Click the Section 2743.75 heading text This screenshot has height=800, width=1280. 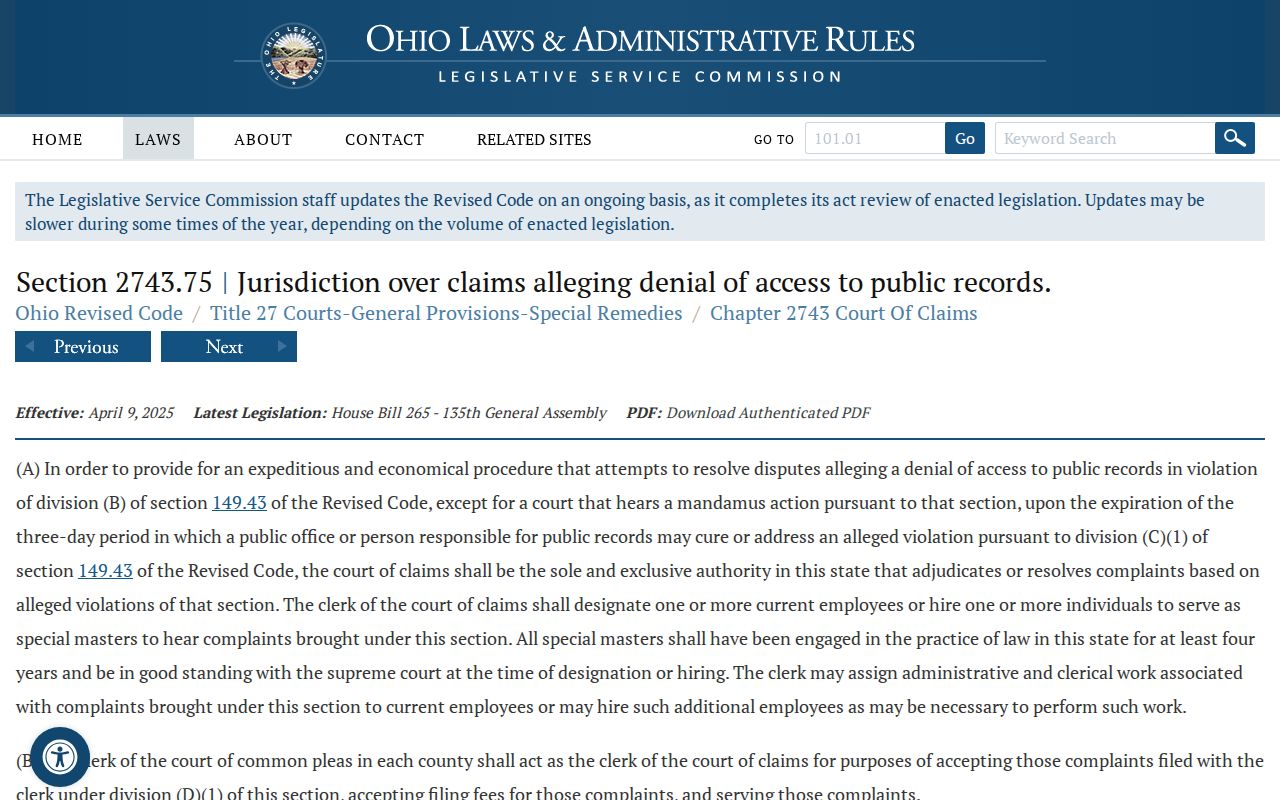533,282
